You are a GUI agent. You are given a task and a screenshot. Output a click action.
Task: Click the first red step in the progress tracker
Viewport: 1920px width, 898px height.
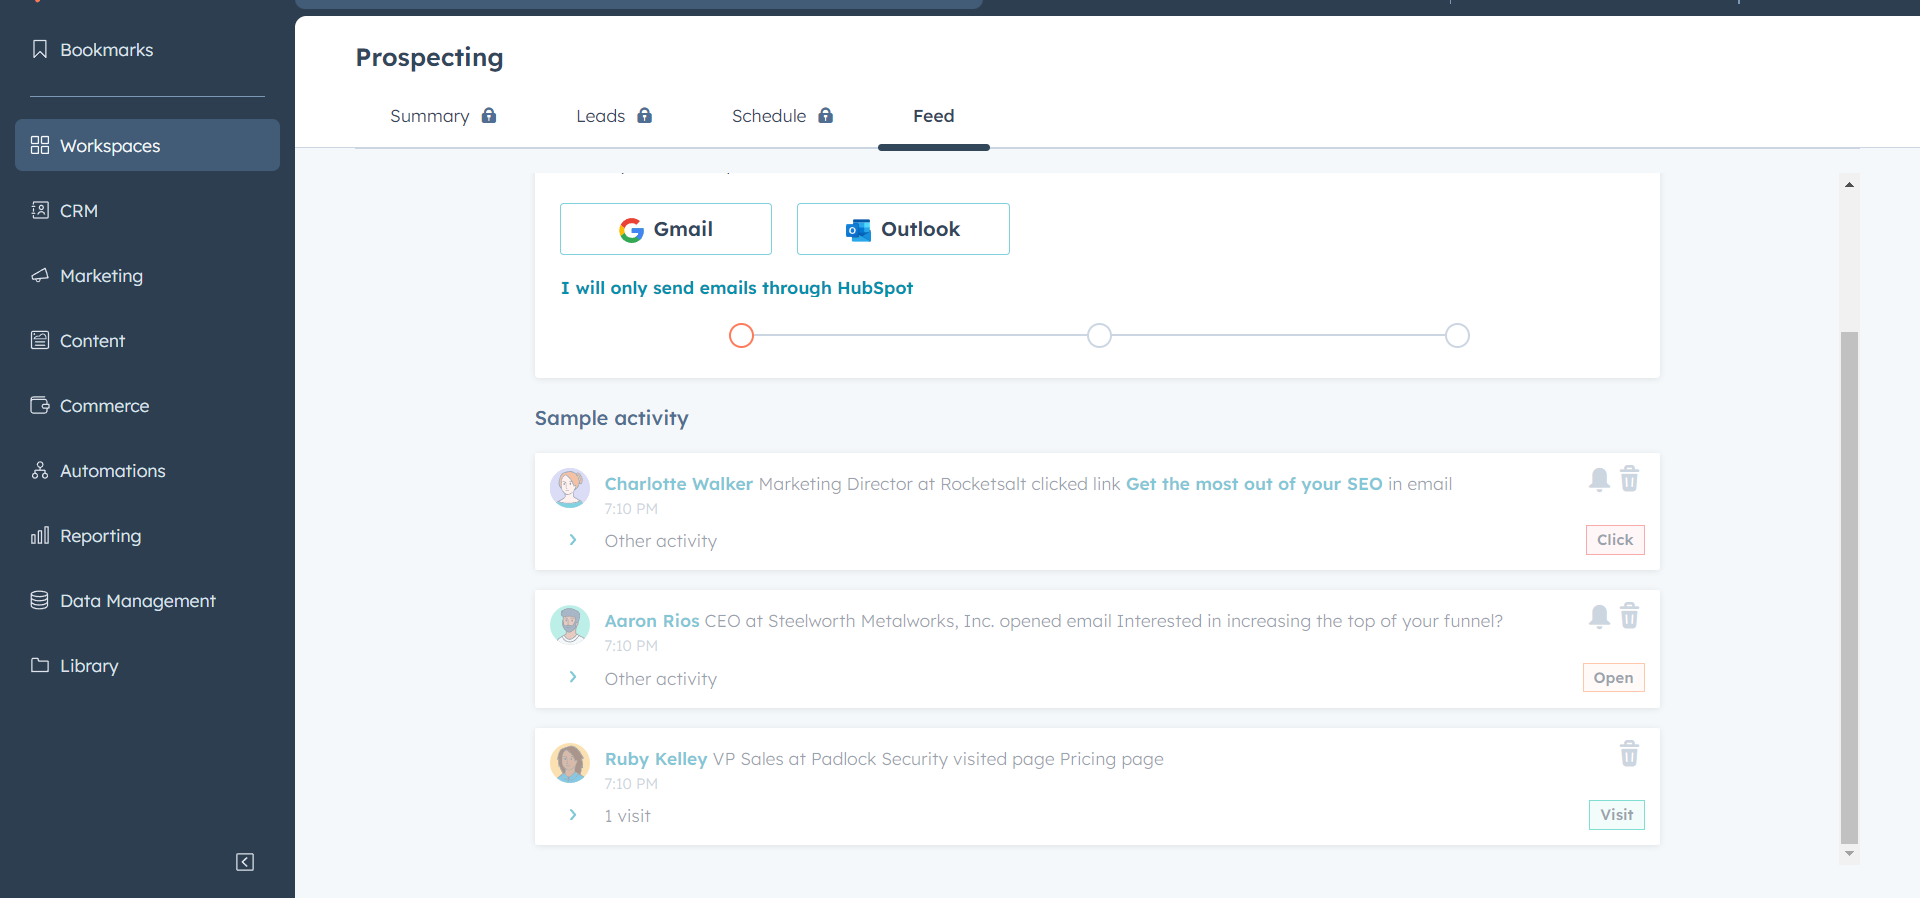click(741, 336)
